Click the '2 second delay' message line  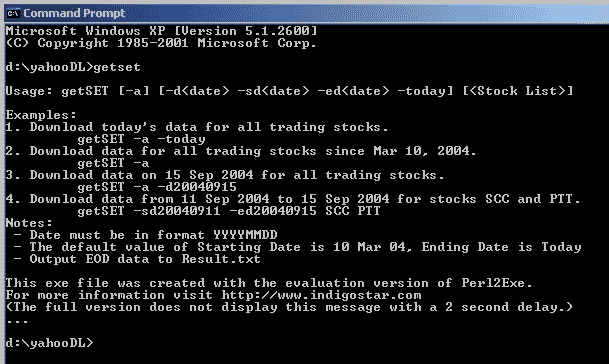point(289,307)
